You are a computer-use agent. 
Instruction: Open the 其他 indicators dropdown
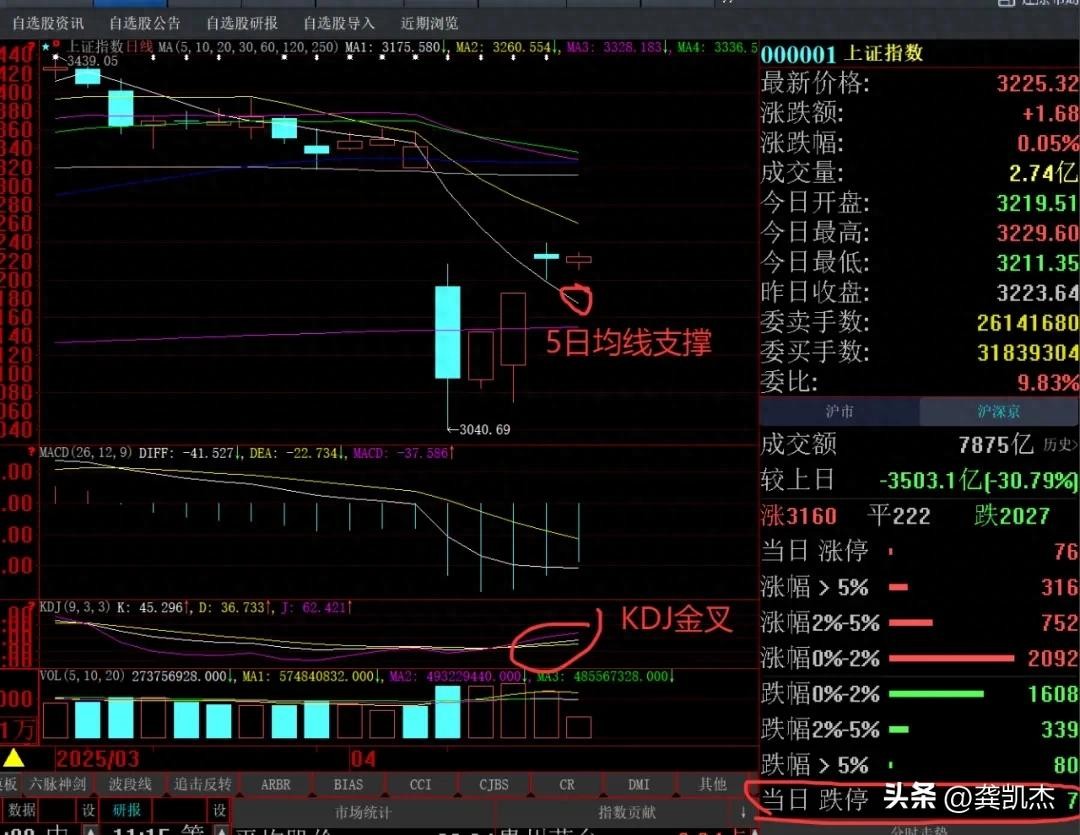pos(712,784)
